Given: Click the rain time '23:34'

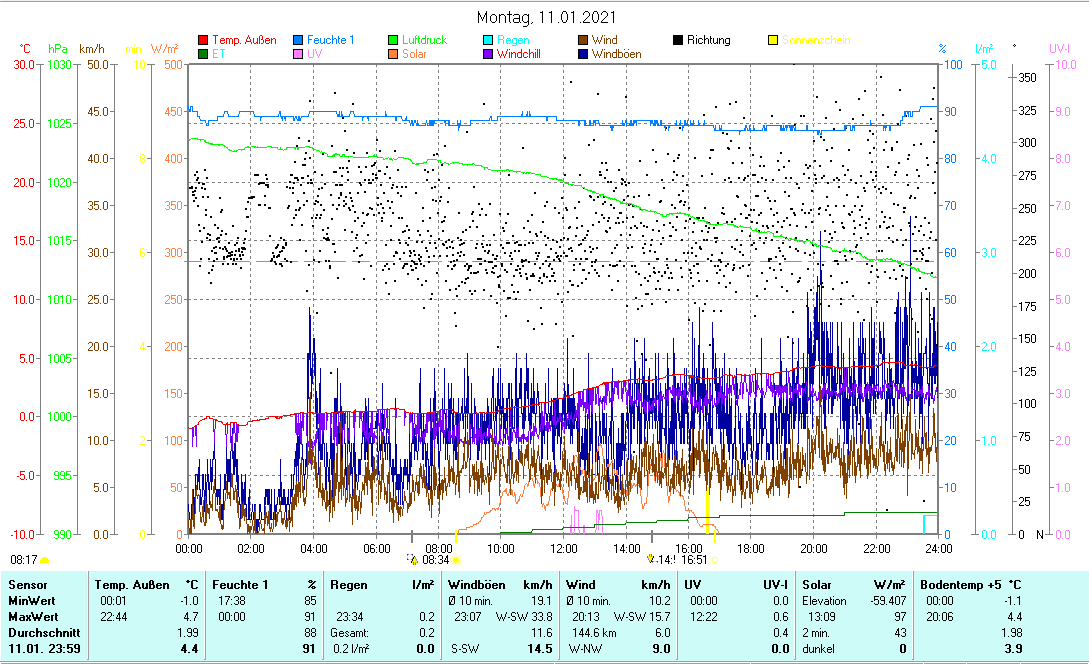Looking at the screenshot, I should pos(349,617).
